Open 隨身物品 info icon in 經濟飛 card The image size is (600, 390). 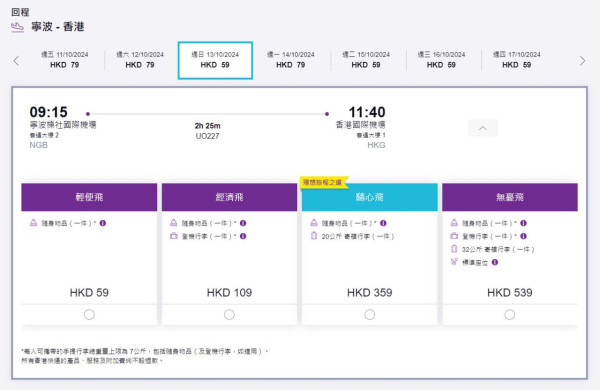point(243,223)
